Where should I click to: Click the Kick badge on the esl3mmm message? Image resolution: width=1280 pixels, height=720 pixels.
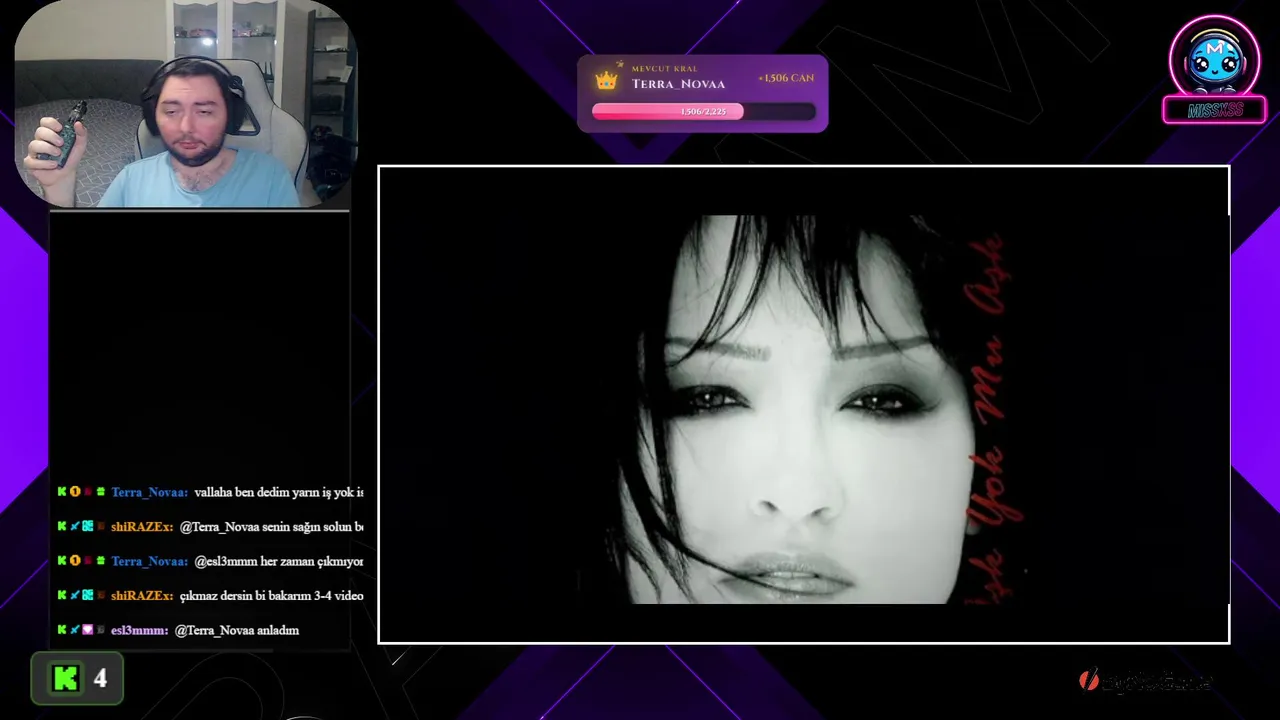62,630
